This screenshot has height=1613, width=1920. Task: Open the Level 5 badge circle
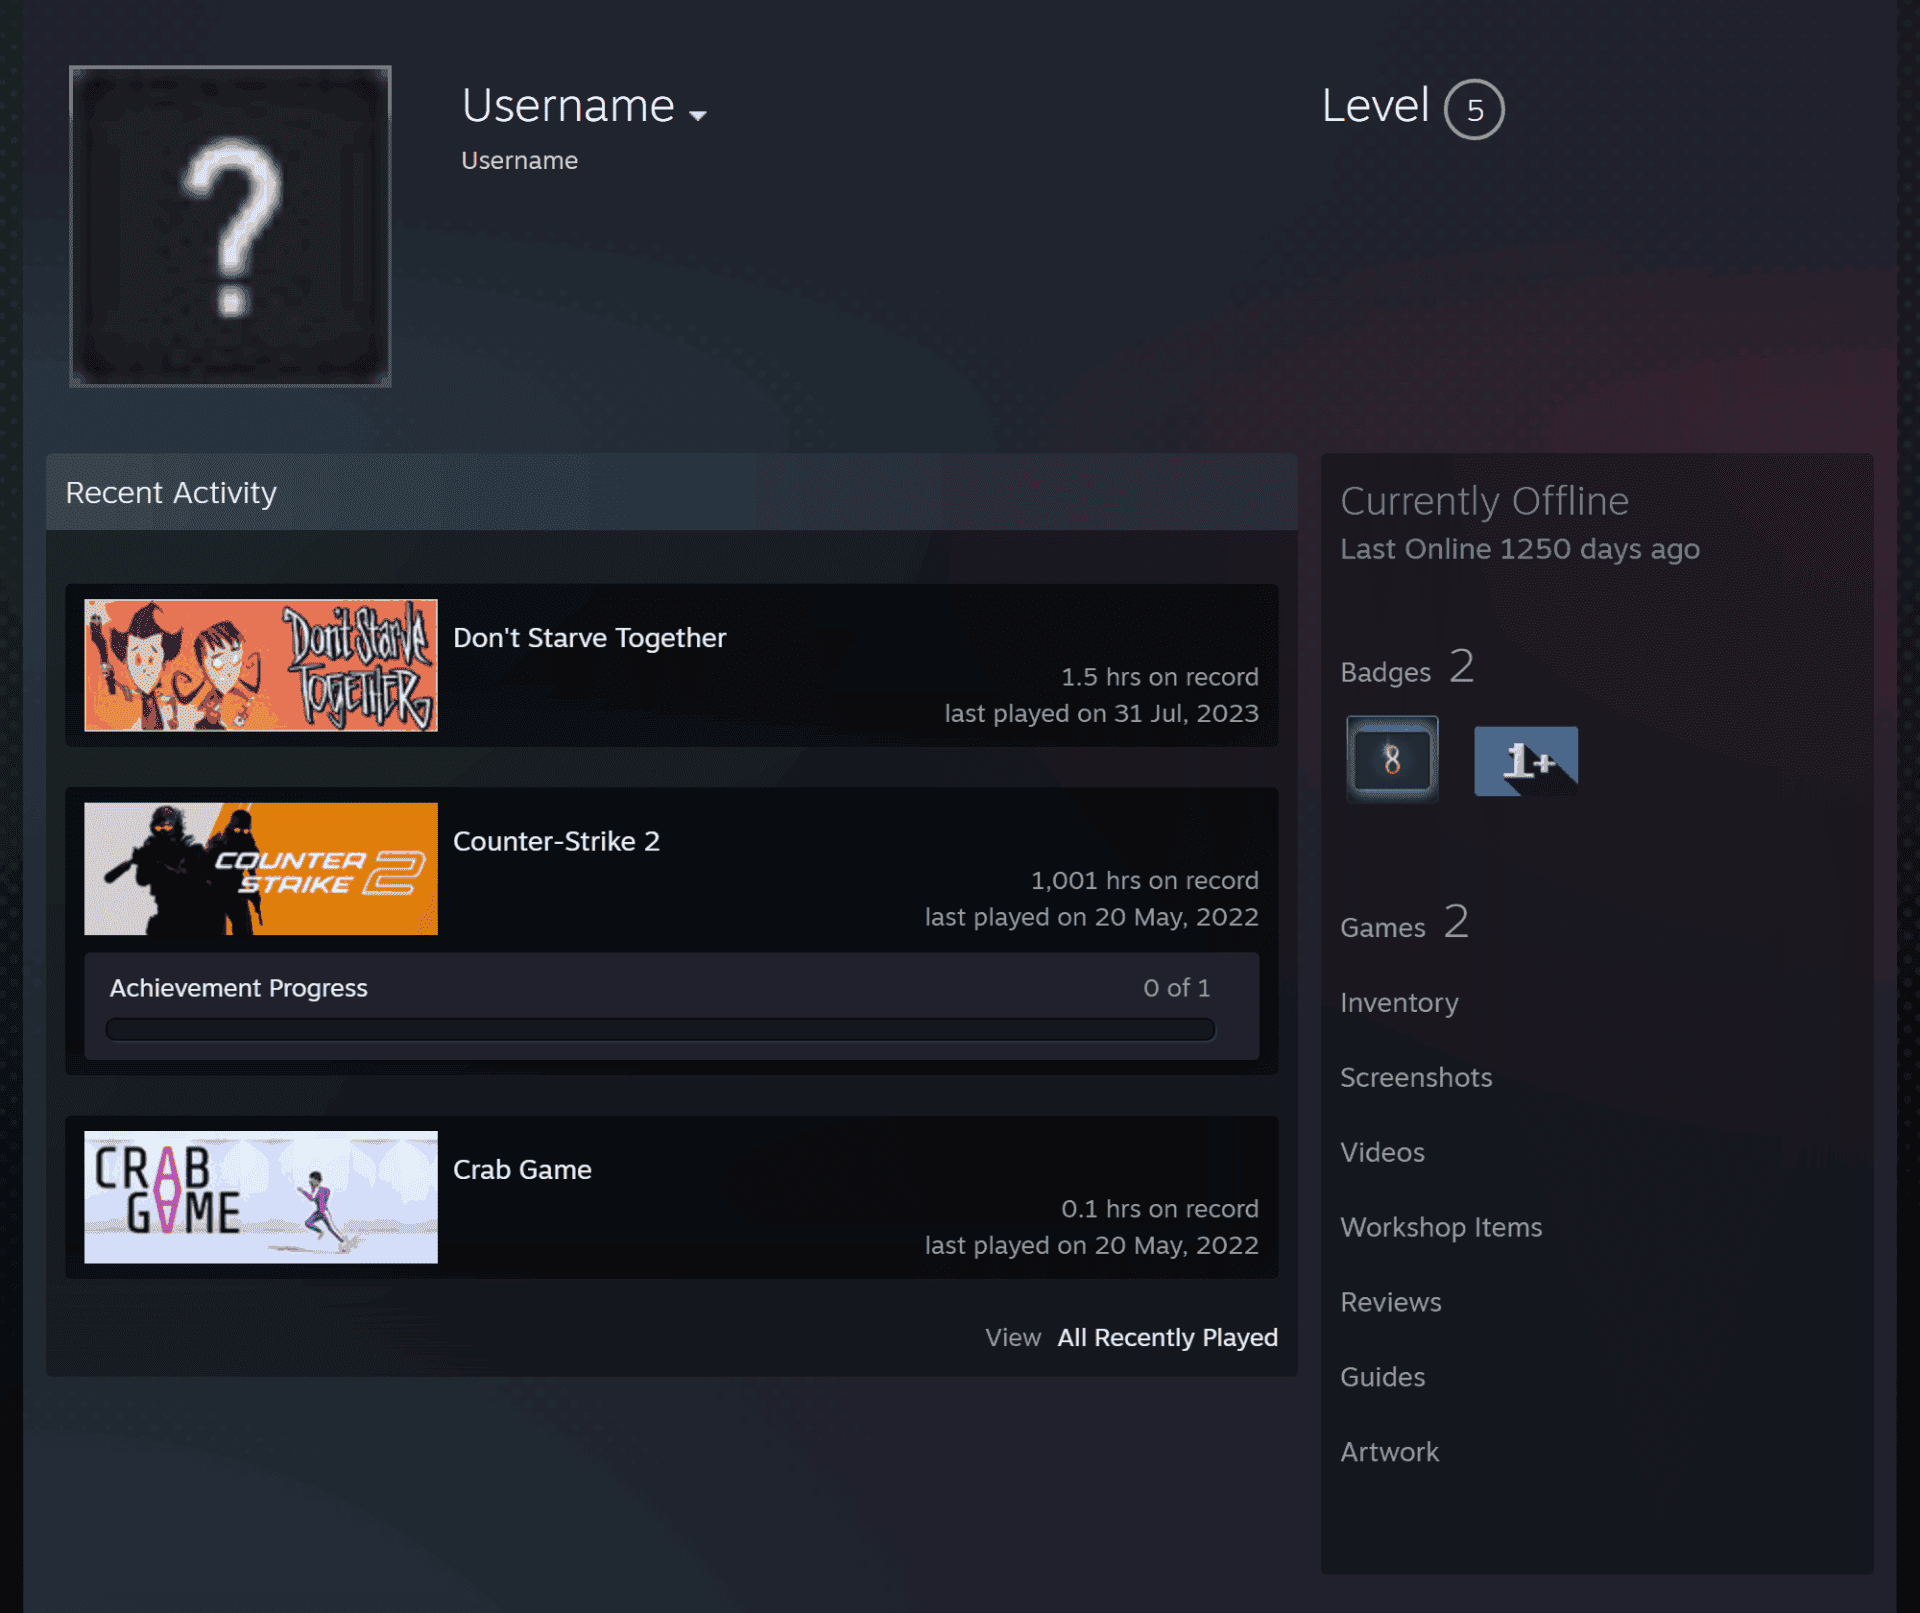(x=1474, y=109)
